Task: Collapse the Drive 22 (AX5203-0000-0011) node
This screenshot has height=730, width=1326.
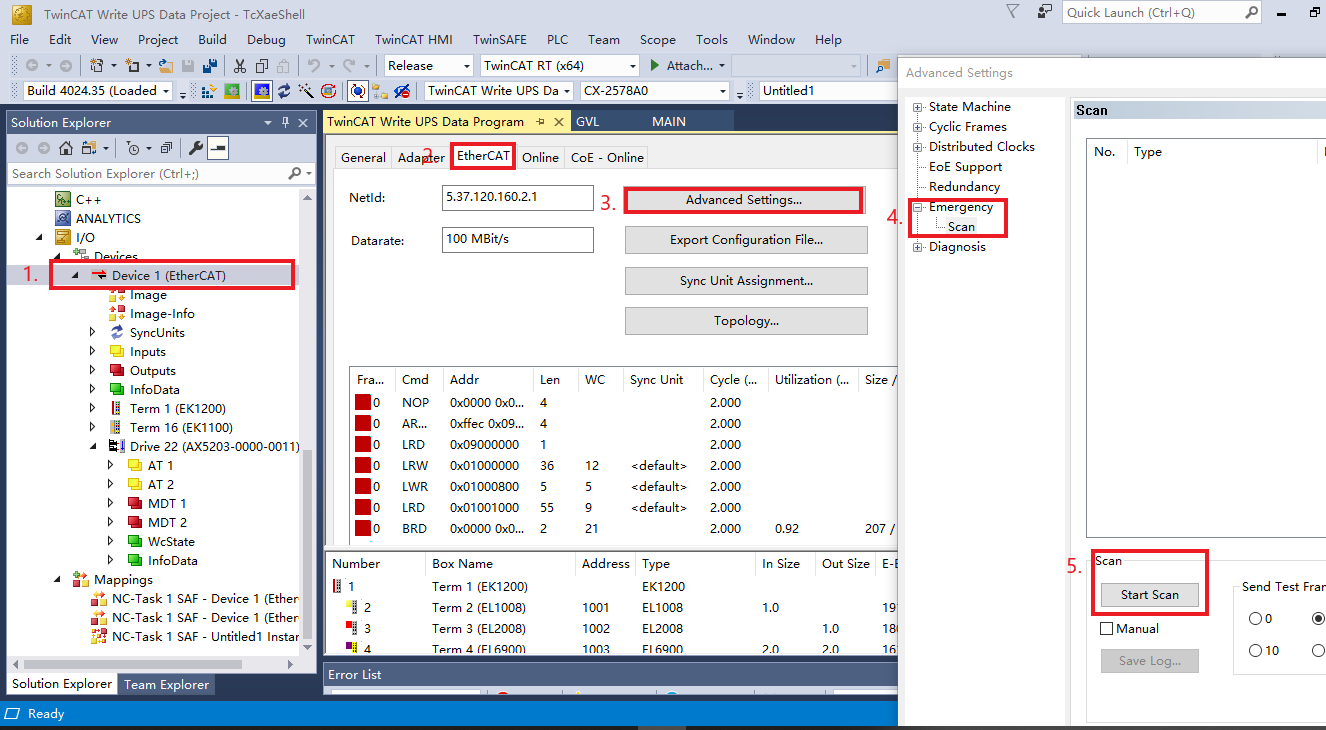Action: (94, 447)
